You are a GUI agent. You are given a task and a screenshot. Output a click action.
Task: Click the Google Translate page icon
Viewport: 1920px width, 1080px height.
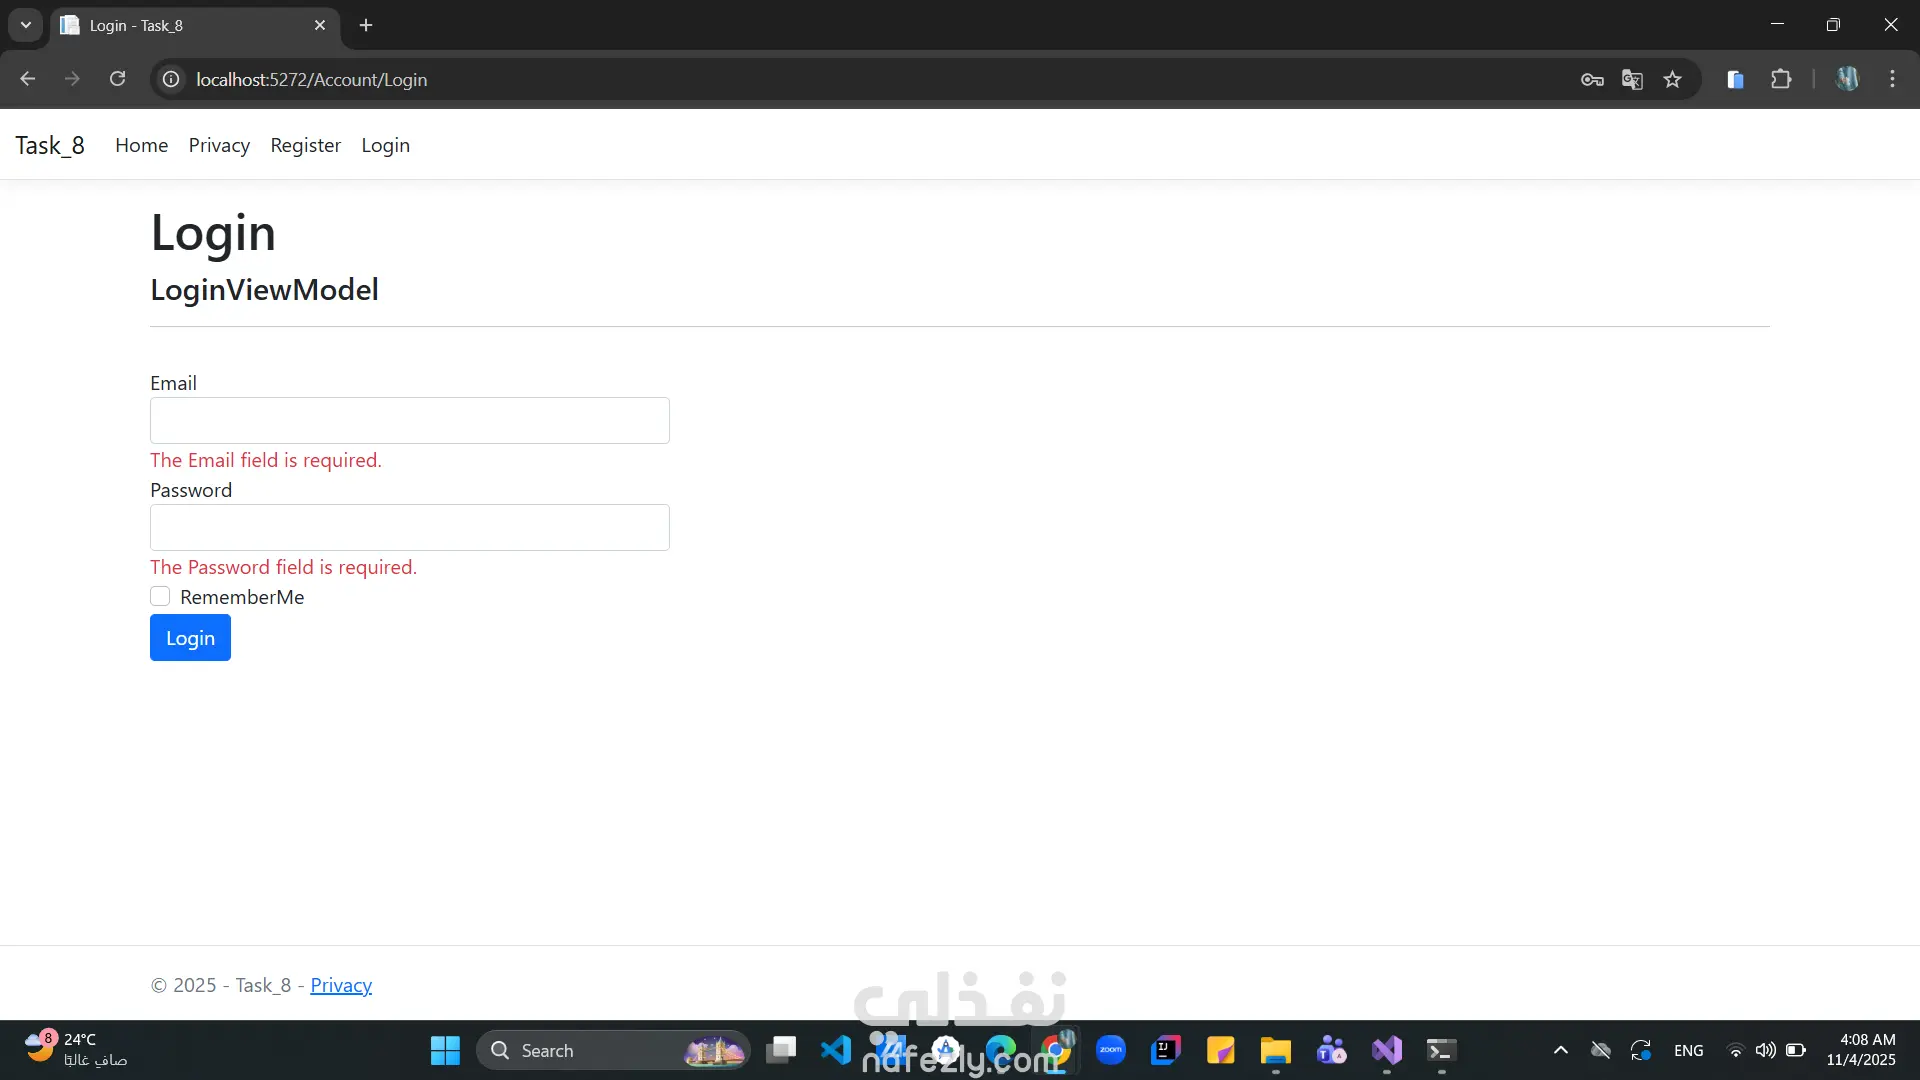tap(1632, 80)
